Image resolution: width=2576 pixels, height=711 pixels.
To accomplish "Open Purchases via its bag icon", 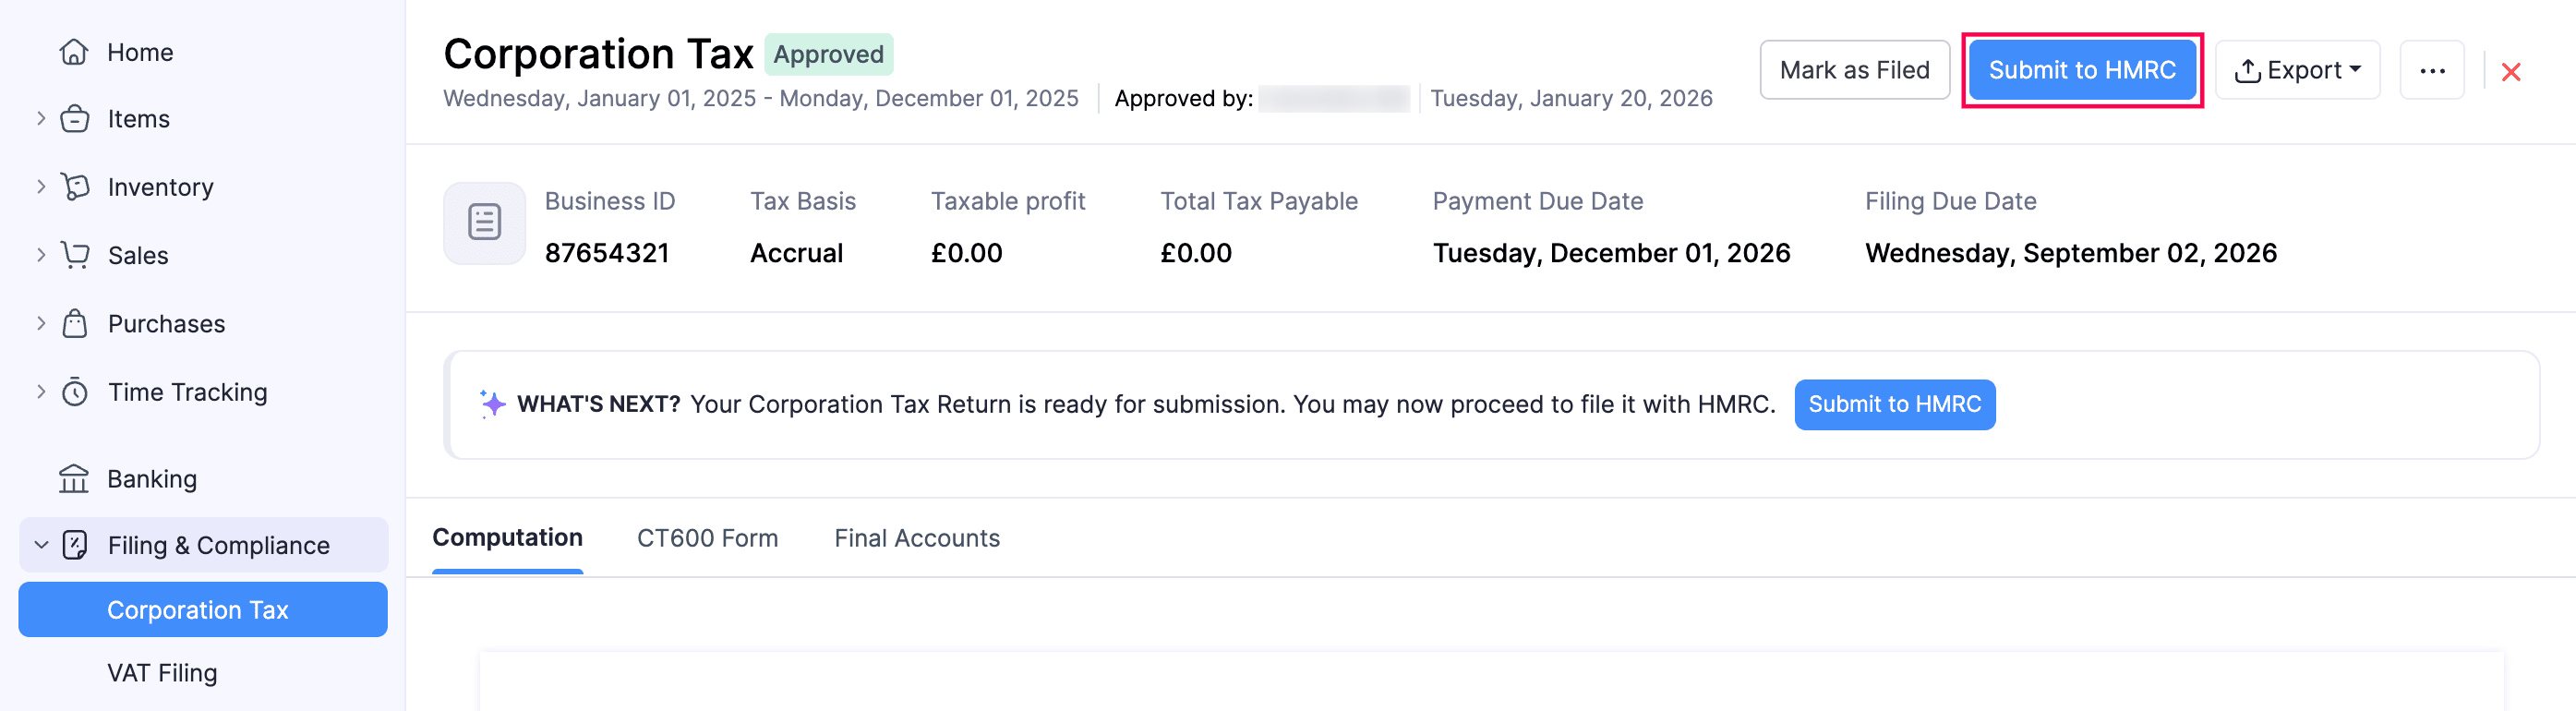I will [x=76, y=323].
